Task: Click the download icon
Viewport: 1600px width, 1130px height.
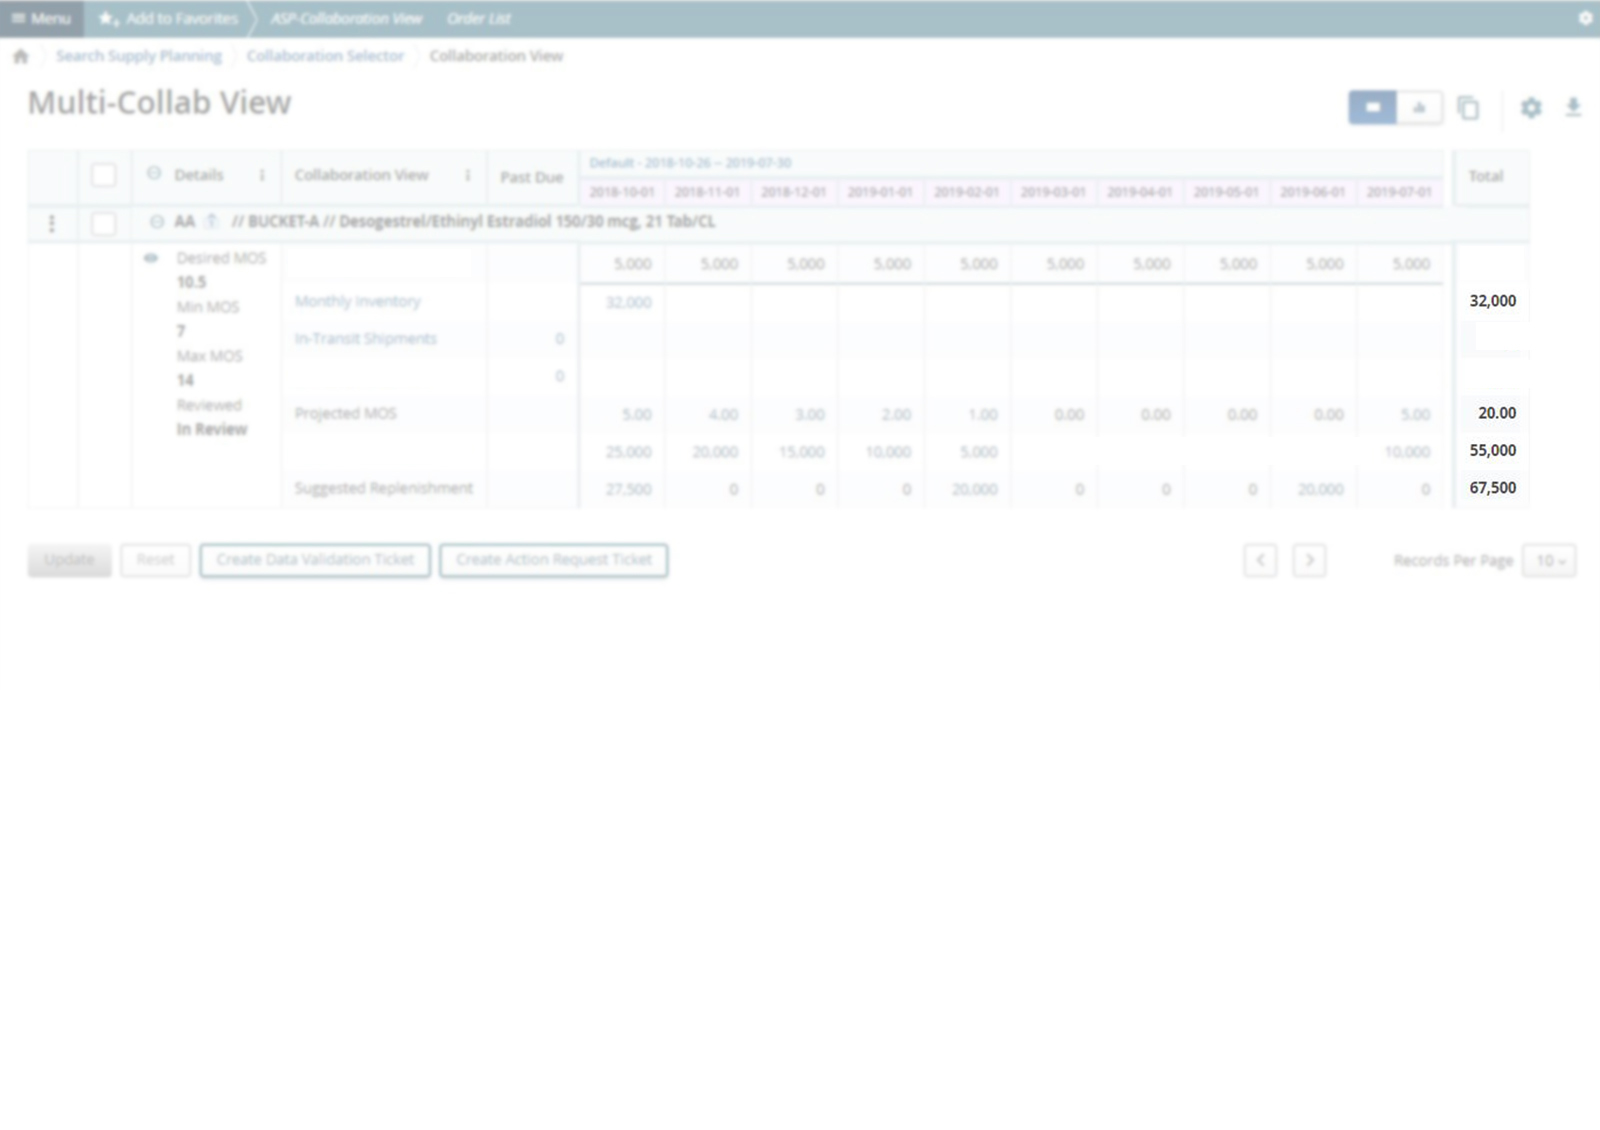Action: 1573,108
